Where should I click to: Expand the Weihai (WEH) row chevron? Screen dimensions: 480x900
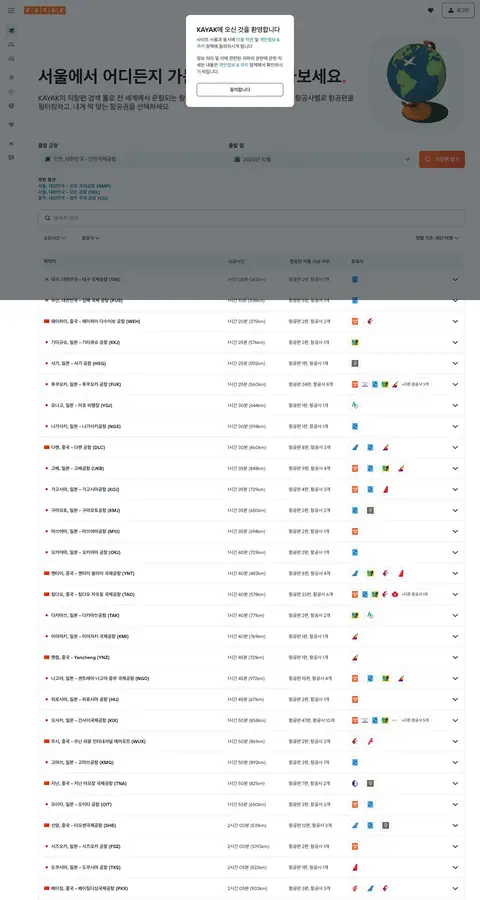pos(455,321)
